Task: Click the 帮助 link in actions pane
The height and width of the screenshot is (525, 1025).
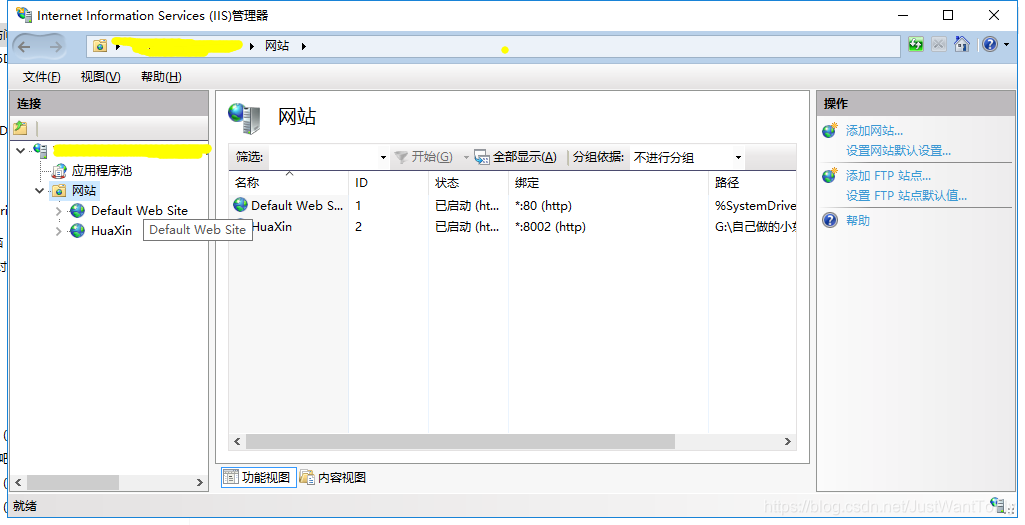Action: point(858,220)
